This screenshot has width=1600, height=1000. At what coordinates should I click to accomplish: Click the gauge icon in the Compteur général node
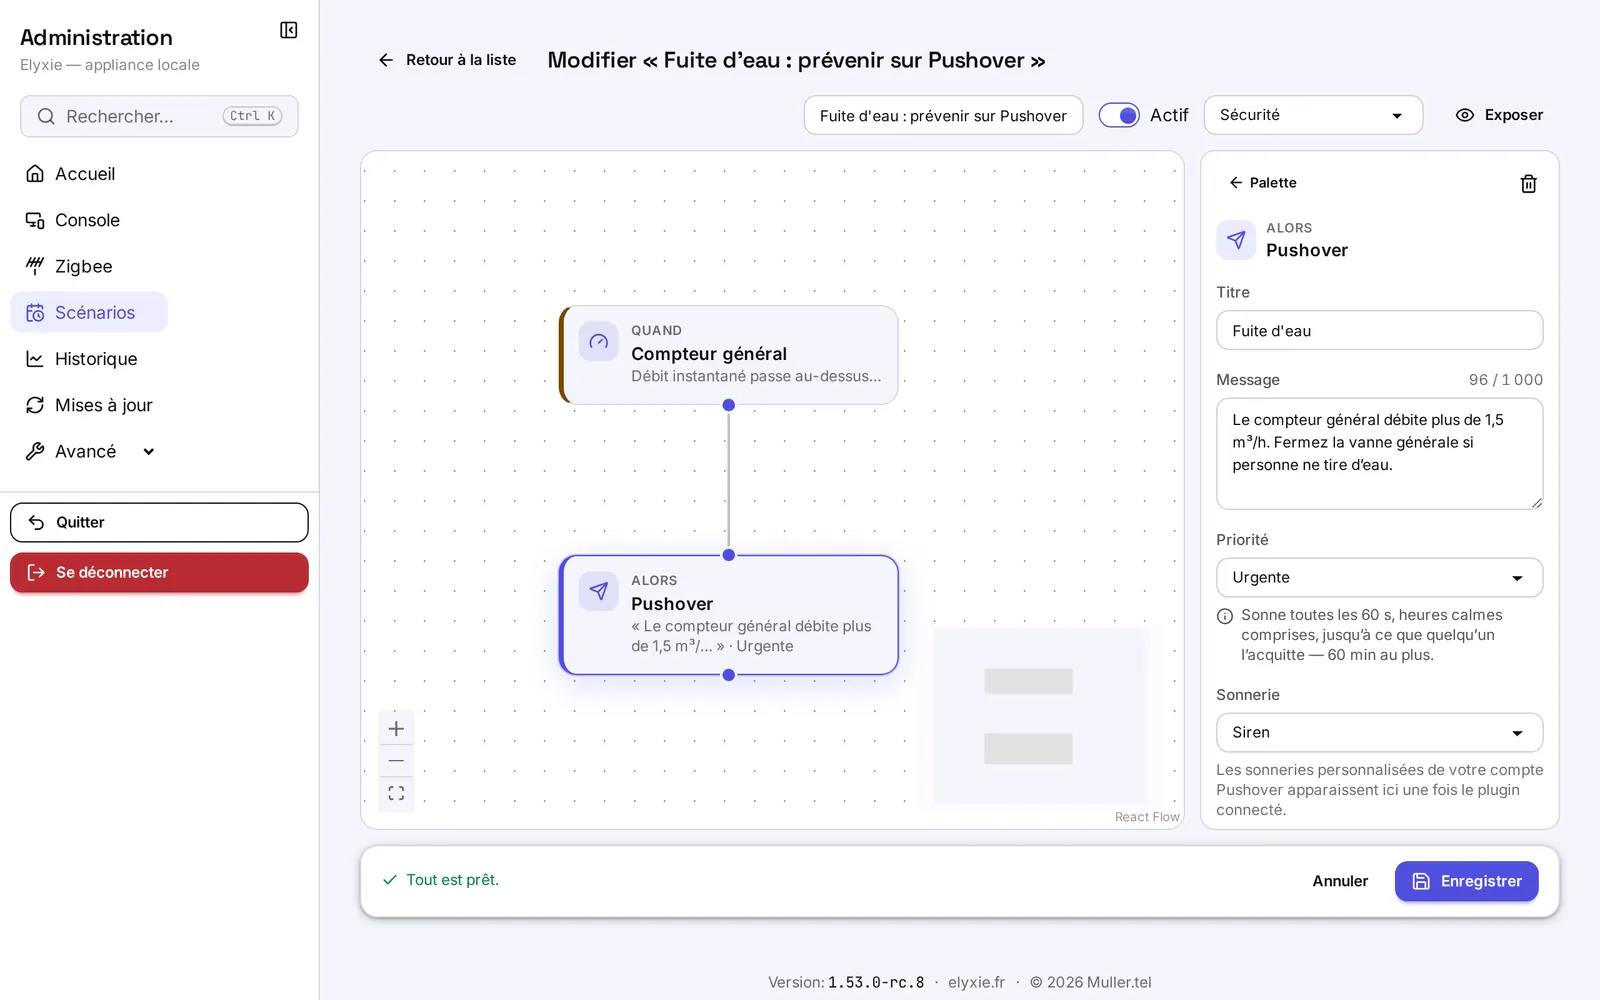(598, 341)
